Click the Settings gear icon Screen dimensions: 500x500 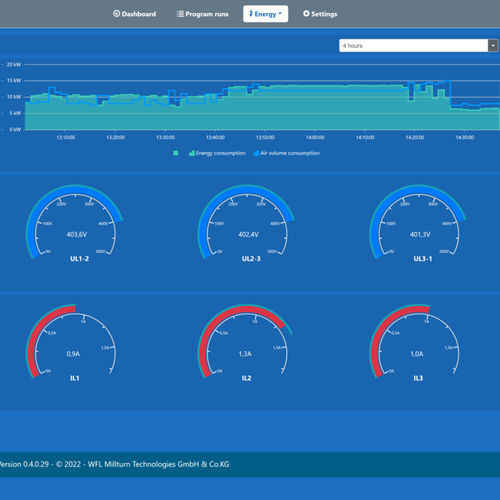pos(306,14)
